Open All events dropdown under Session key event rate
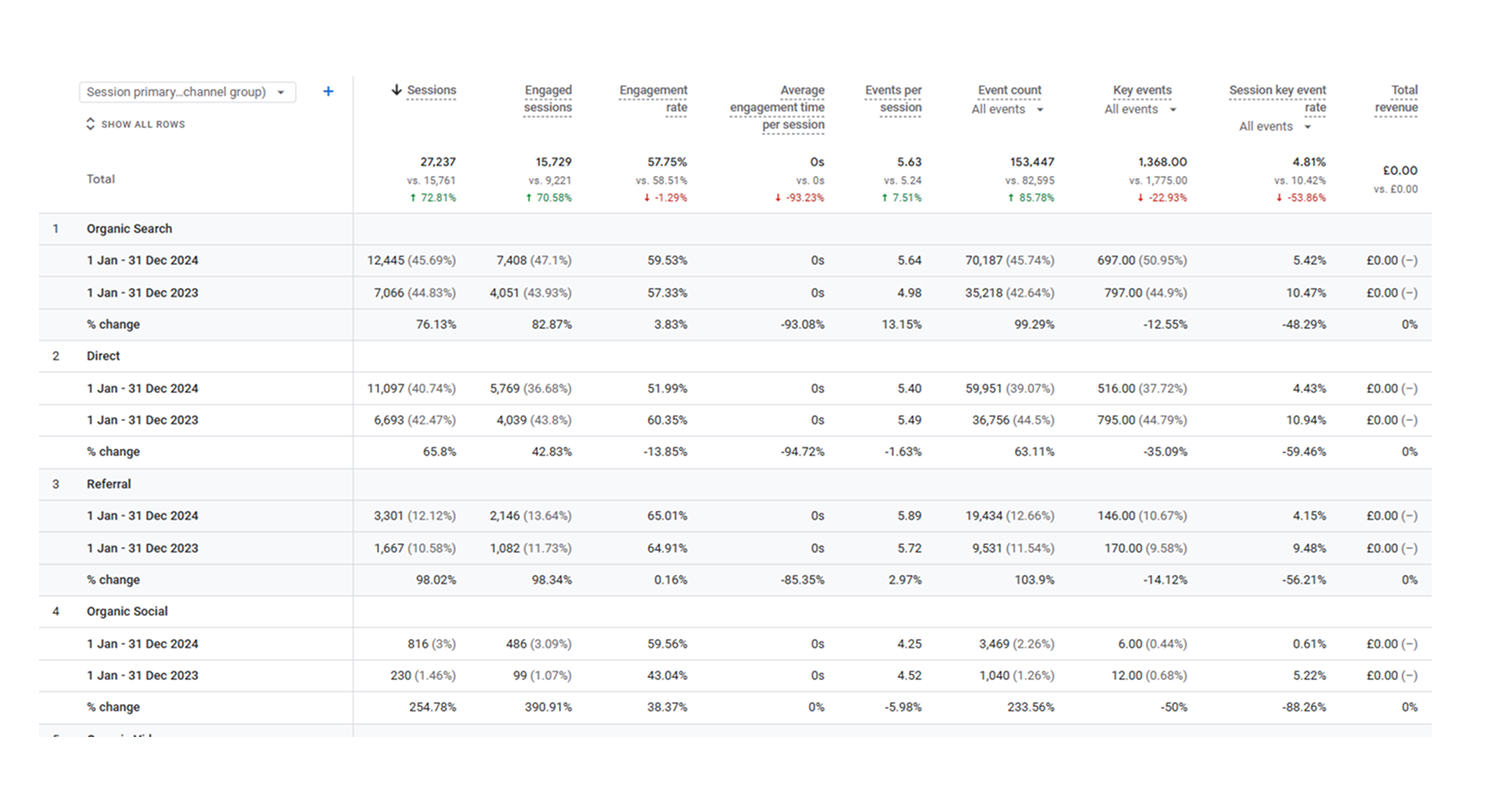This screenshot has height=812, width=1490. click(1275, 126)
